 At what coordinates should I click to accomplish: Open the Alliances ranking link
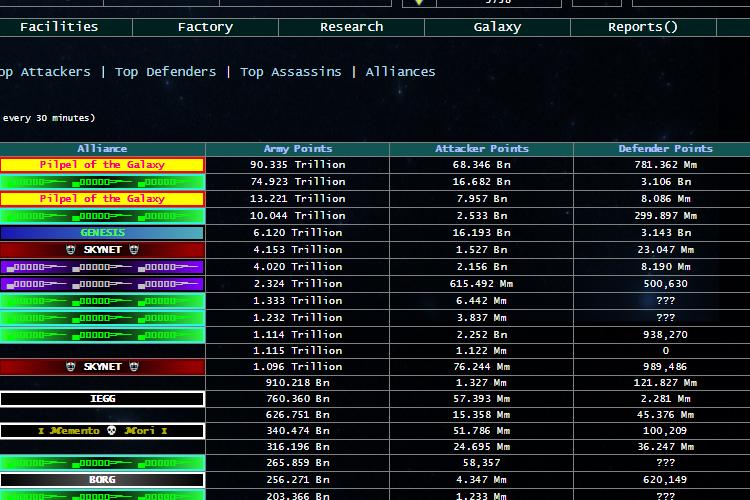click(x=400, y=72)
